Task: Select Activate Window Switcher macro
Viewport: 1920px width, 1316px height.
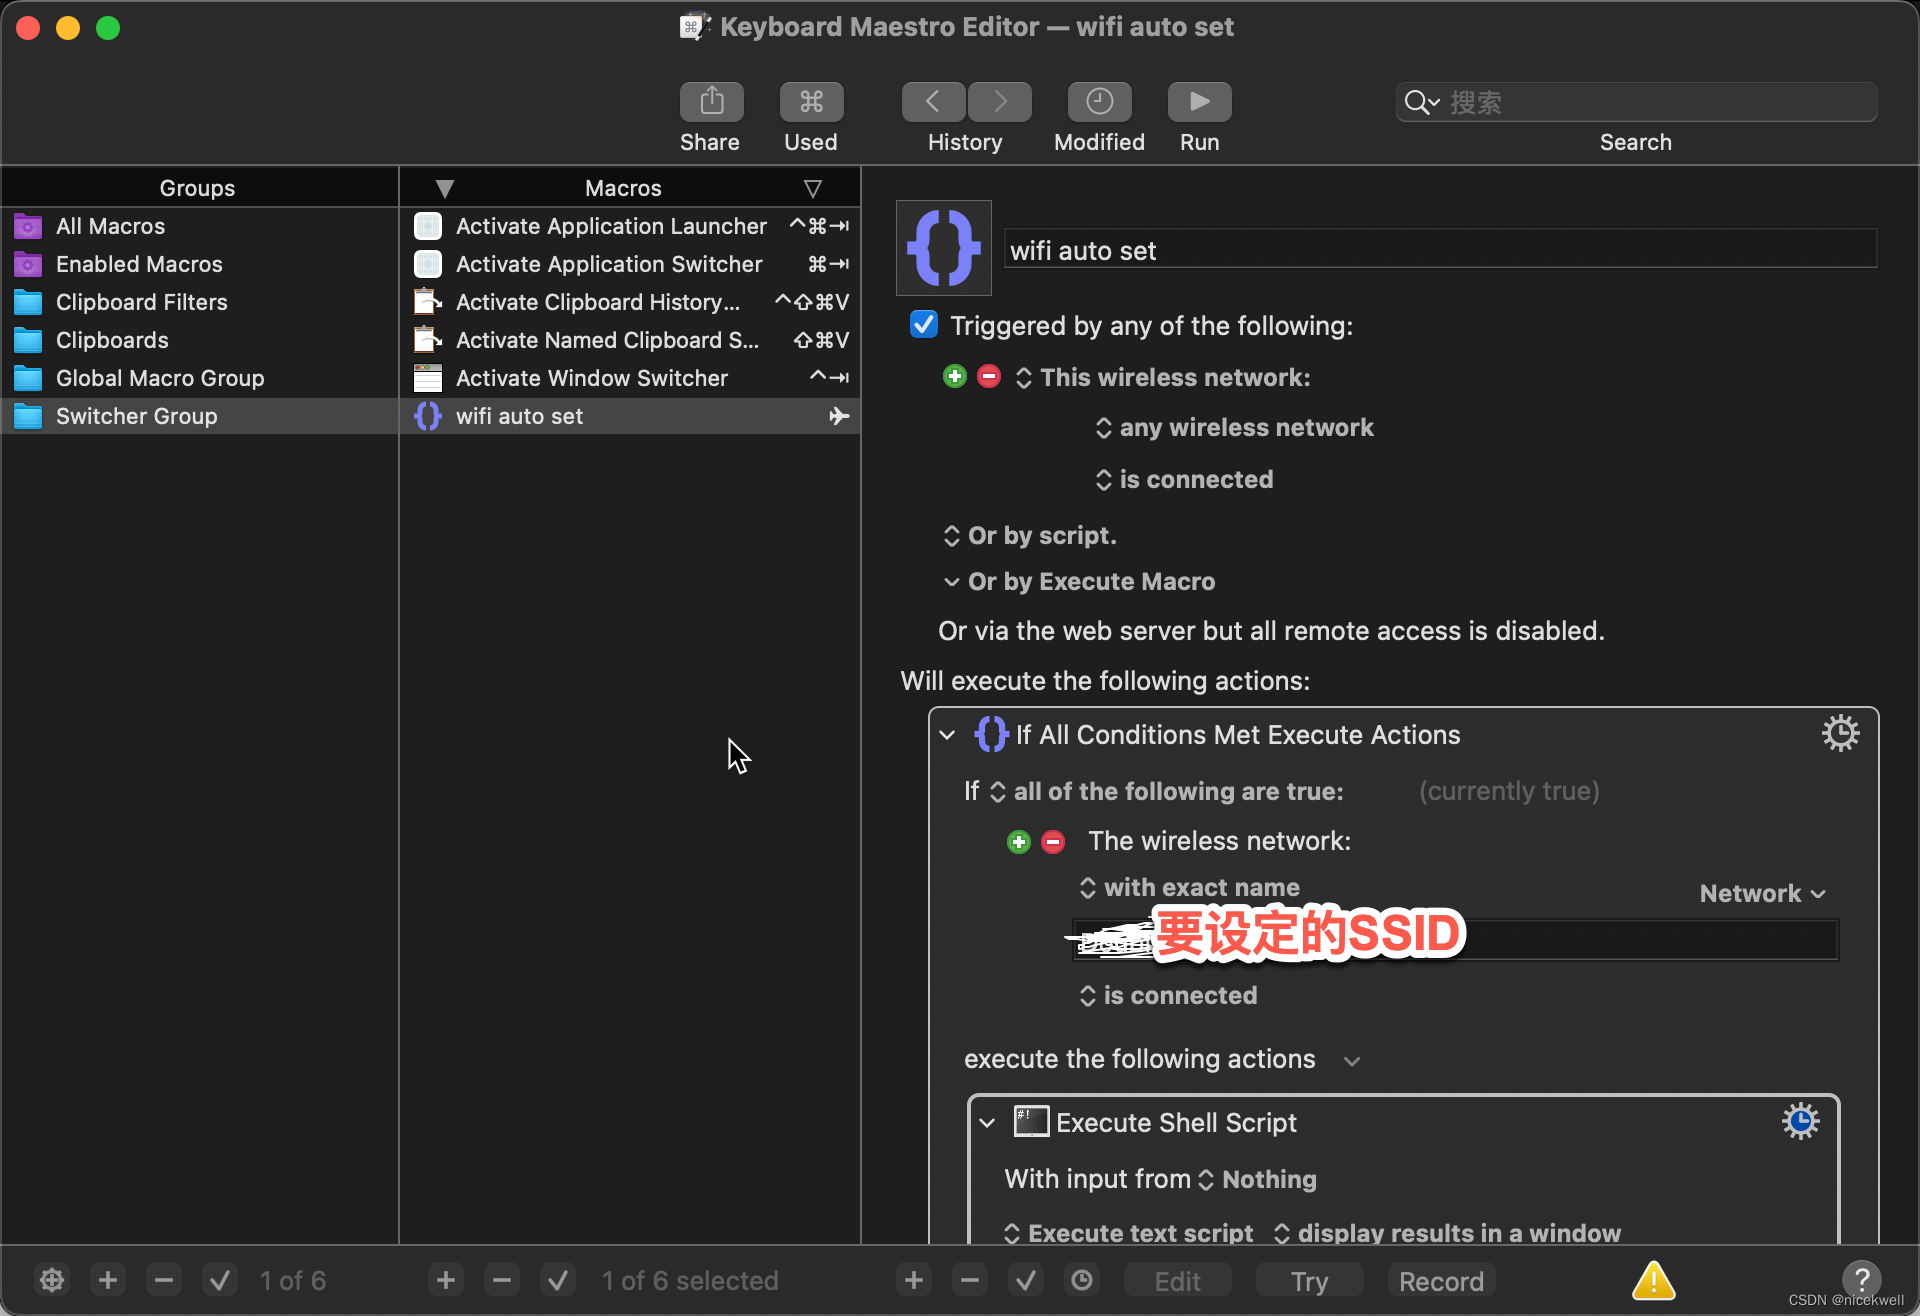Action: (x=630, y=378)
